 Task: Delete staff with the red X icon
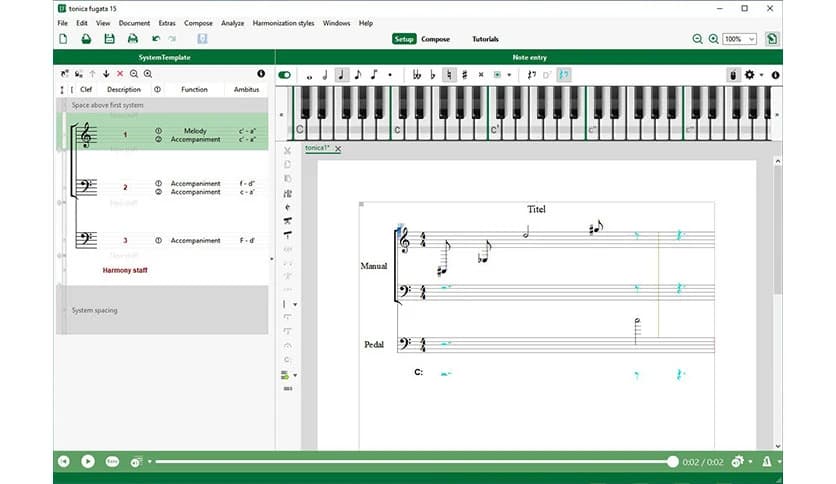tap(120, 74)
